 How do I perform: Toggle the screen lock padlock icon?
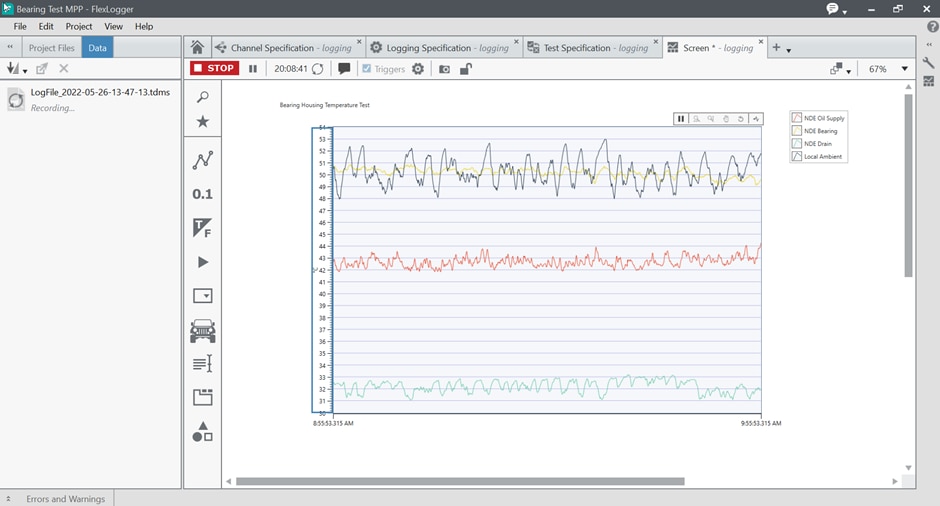[x=465, y=69]
